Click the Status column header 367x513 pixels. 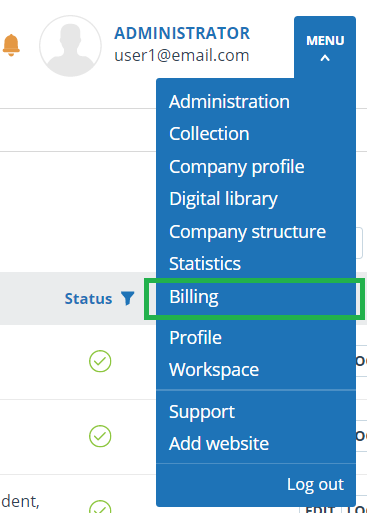click(88, 299)
